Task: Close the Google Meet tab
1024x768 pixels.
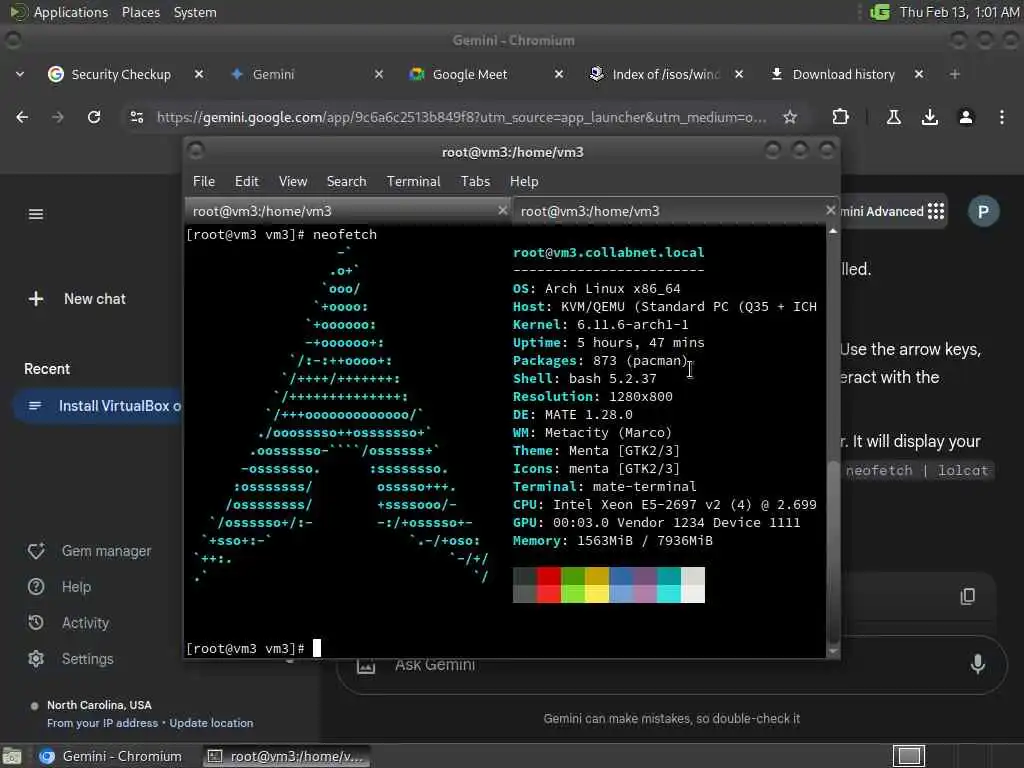Action: click(559, 74)
